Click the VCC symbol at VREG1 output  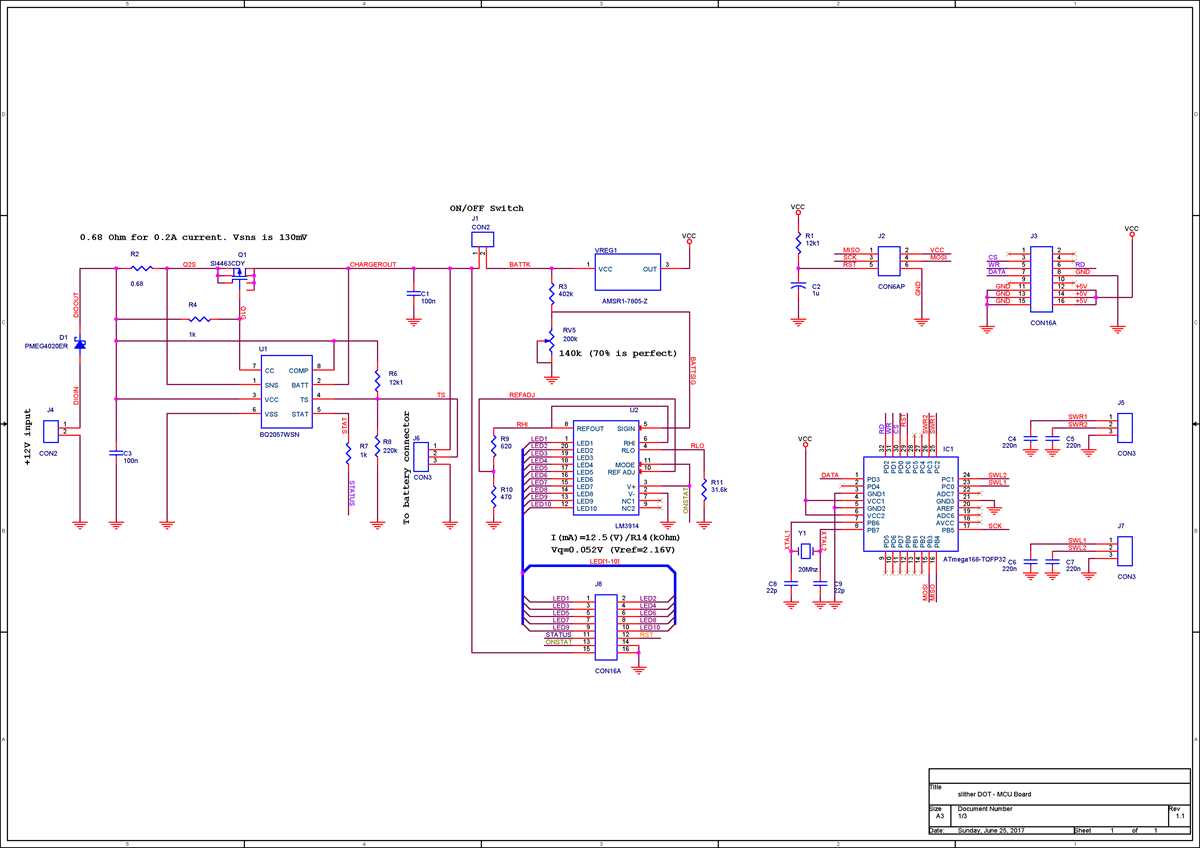(689, 238)
